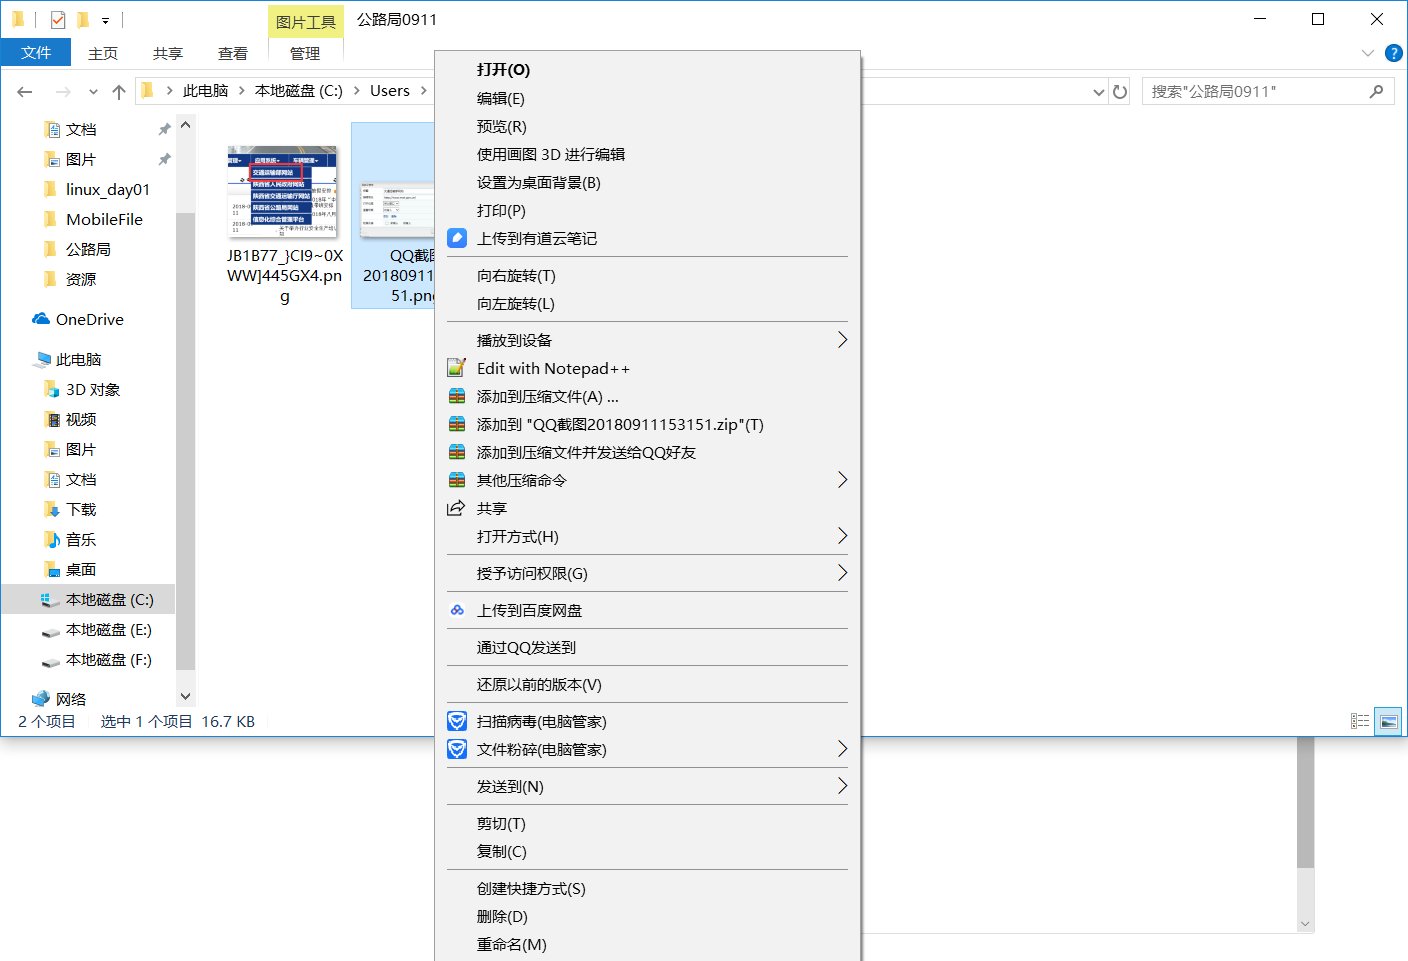
Task: Toggle ribbon visibility with the chevron arrow
Action: 1366,53
